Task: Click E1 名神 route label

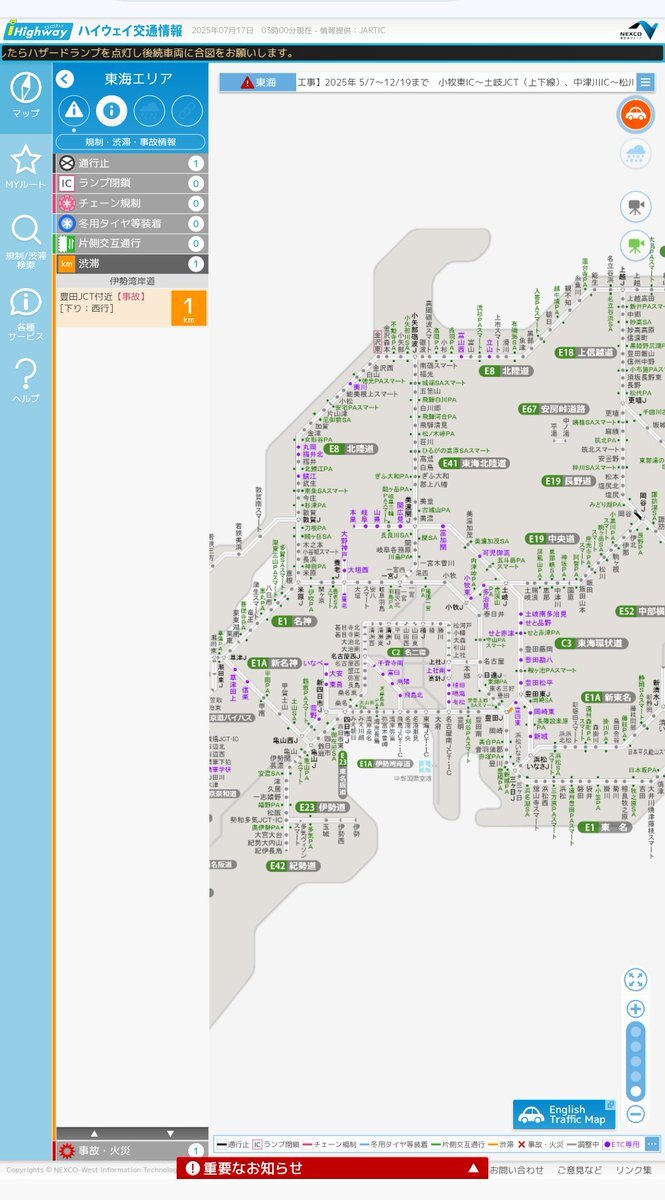Action: [296, 621]
